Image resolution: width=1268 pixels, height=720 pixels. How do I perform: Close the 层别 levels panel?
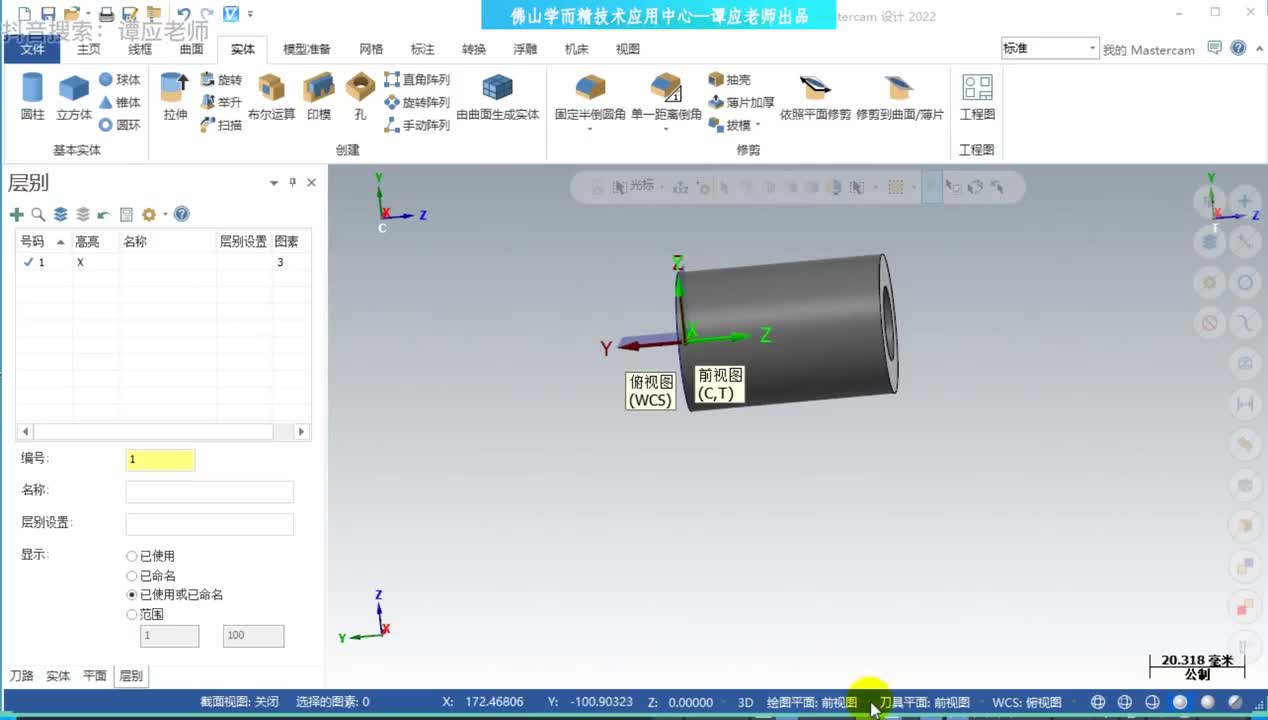pyautogui.click(x=311, y=183)
